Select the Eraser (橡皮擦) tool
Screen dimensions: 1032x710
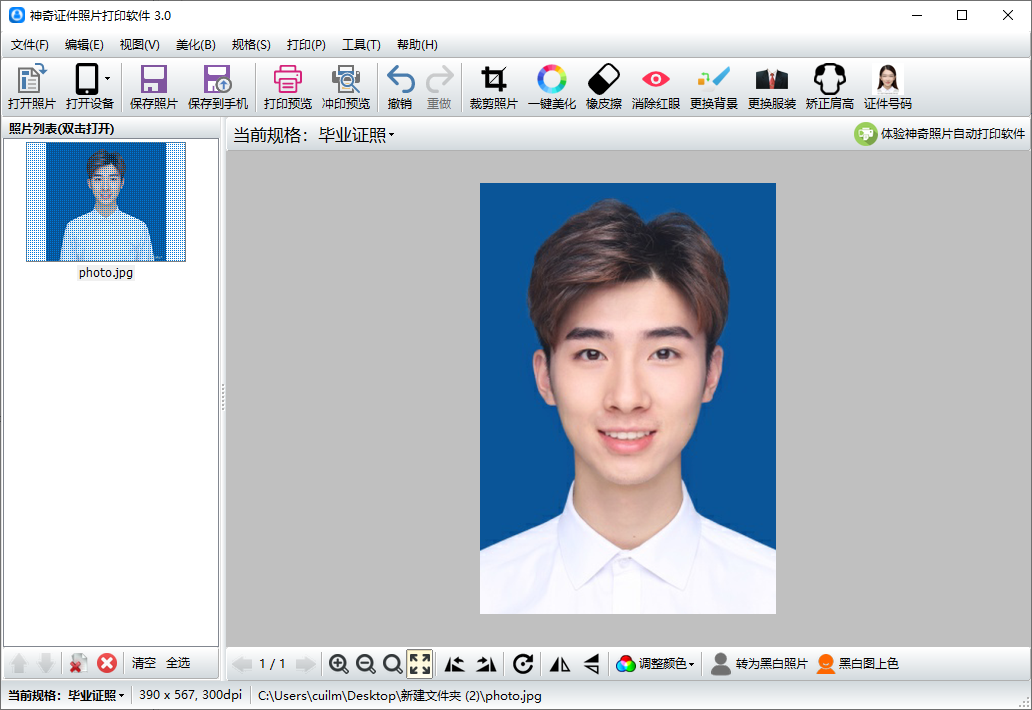click(603, 81)
